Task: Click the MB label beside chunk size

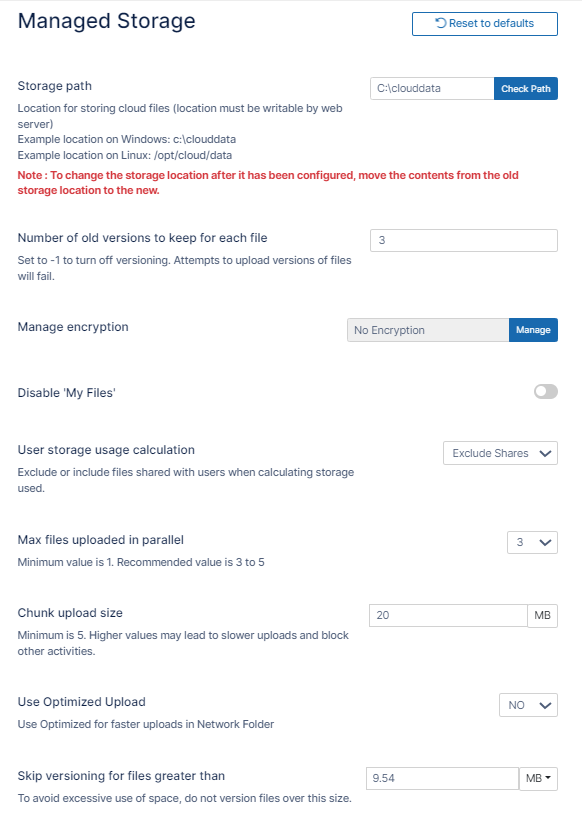Action: (x=542, y=616)
